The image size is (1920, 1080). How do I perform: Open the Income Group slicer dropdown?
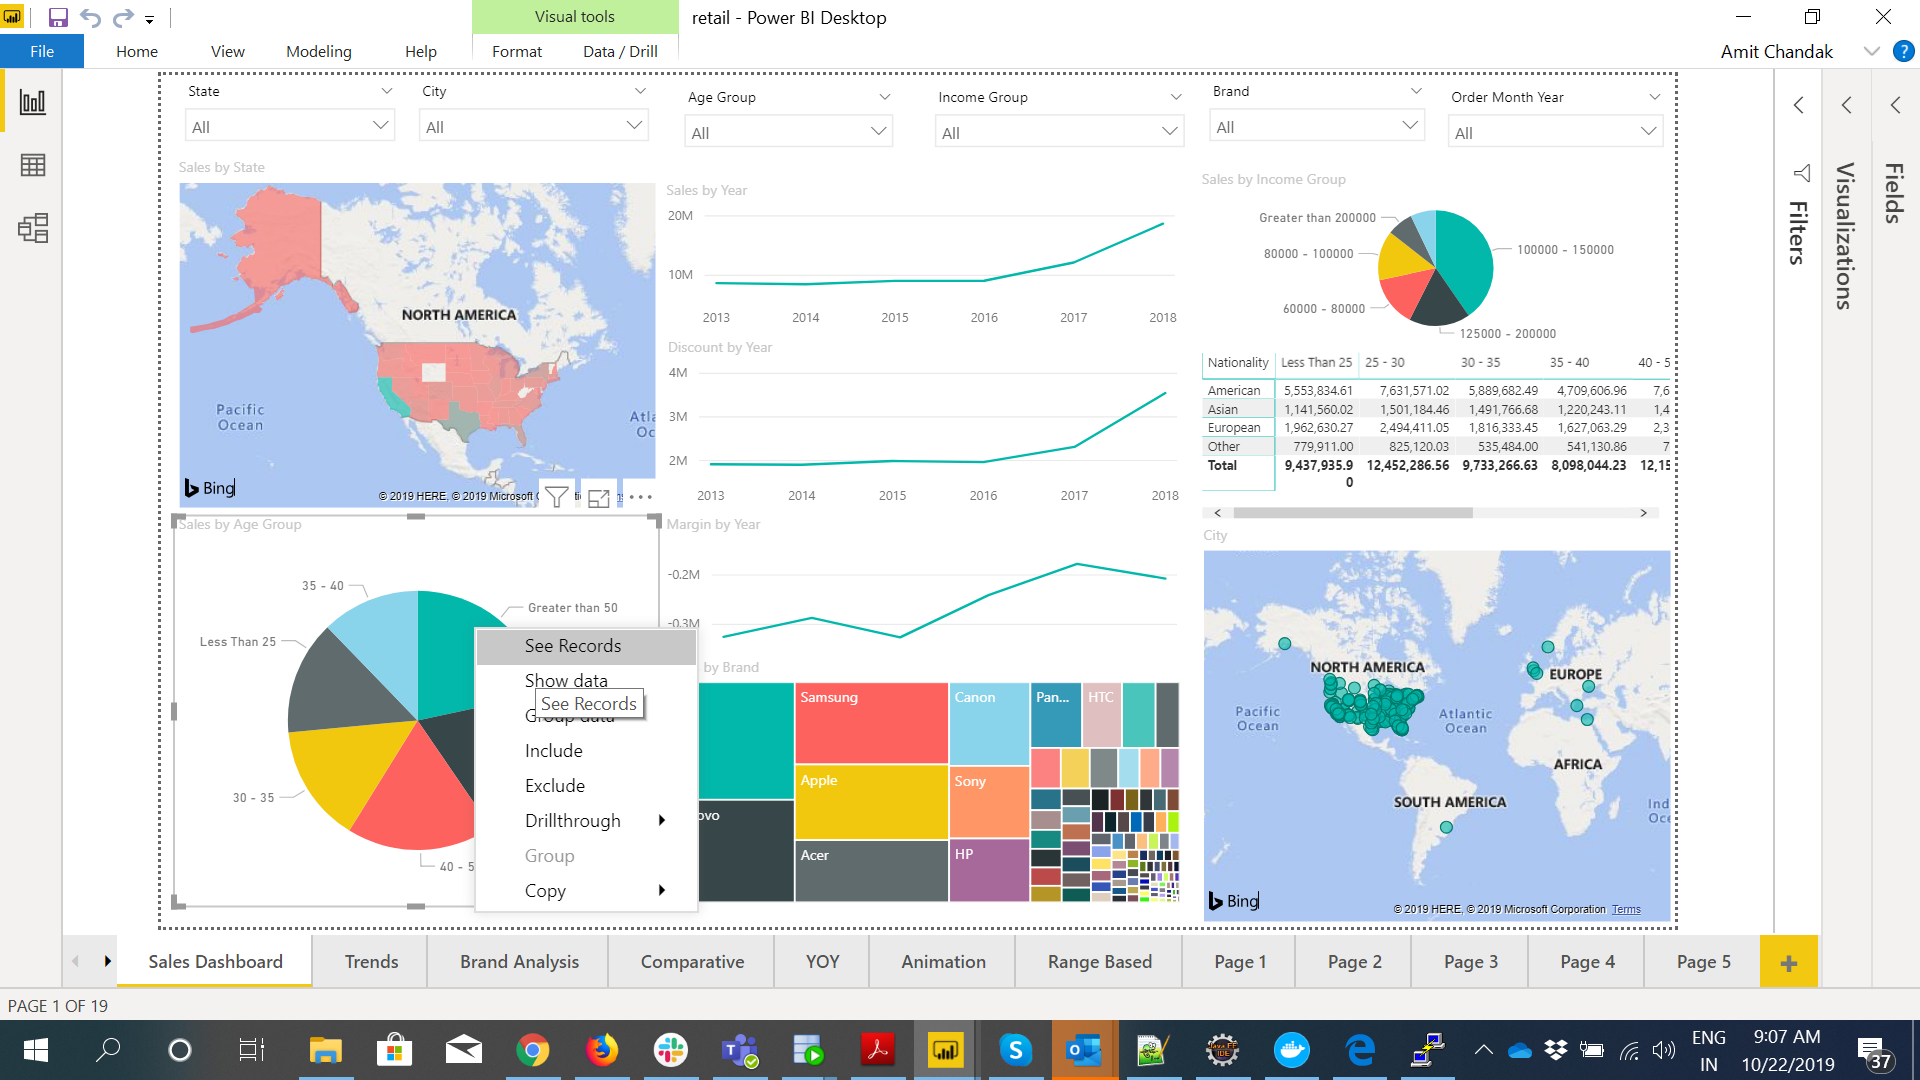pyautogui.click(x=1060, y=133)
